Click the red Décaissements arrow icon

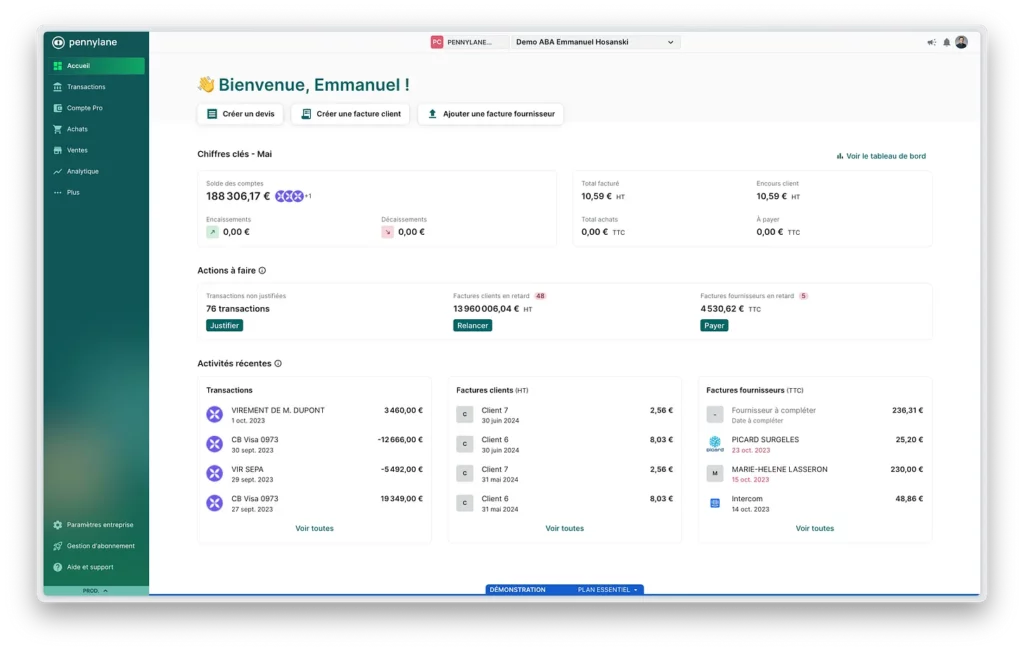(x=387, y=232)
